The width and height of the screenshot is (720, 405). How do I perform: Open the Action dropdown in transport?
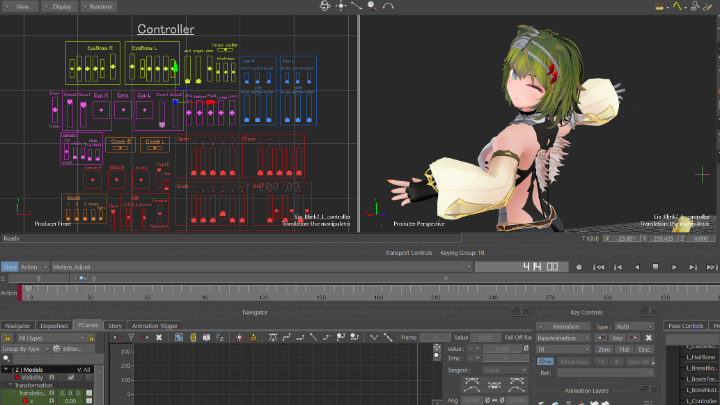tap(34, 267)
